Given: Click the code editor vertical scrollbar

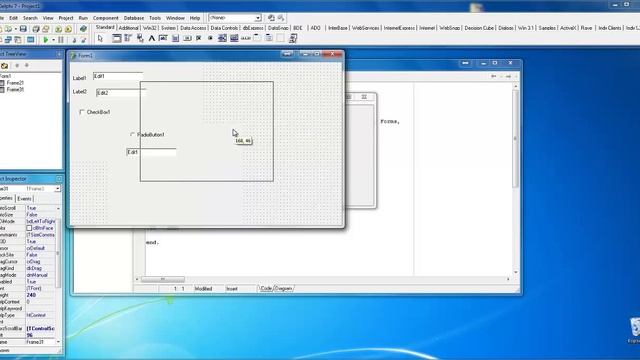Looking at the screenshot, I should click(x=516, y=179).
